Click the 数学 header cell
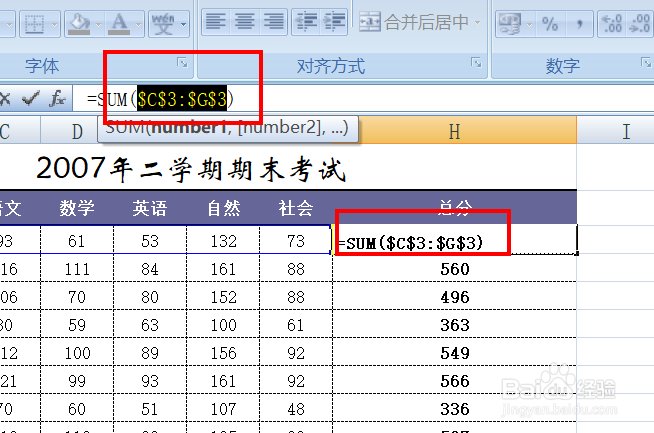Image resolution: width=654 pixels, height=433 pixels. tap(77, 208)
